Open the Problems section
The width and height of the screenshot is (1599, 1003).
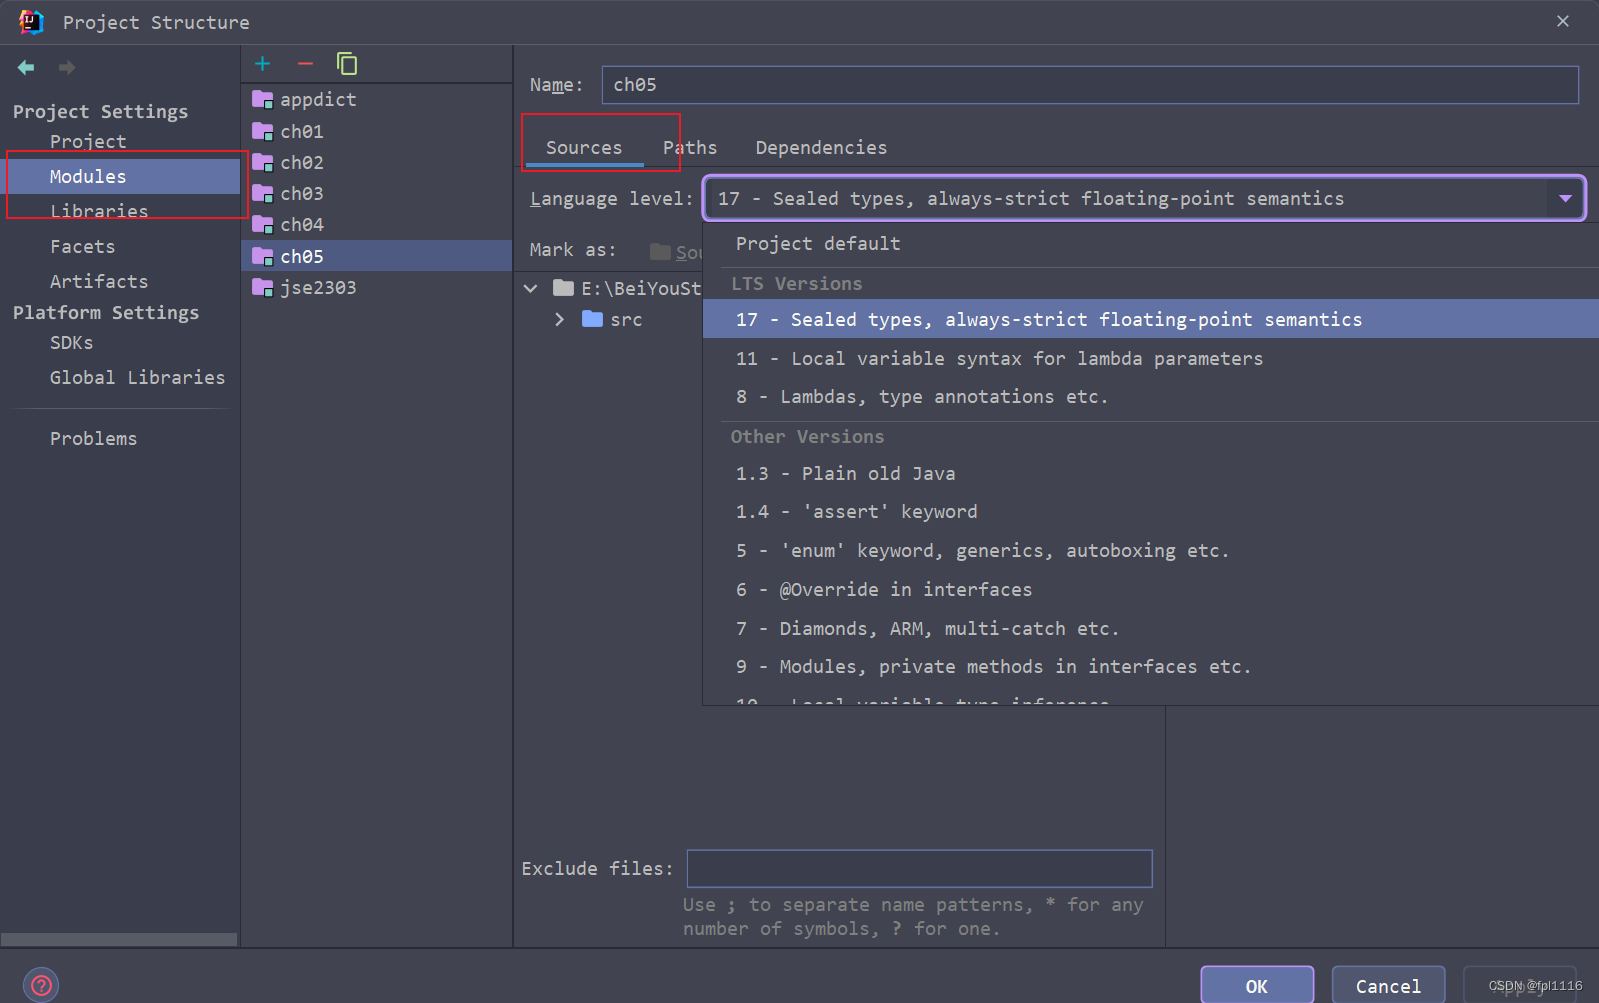coord(93,438)
